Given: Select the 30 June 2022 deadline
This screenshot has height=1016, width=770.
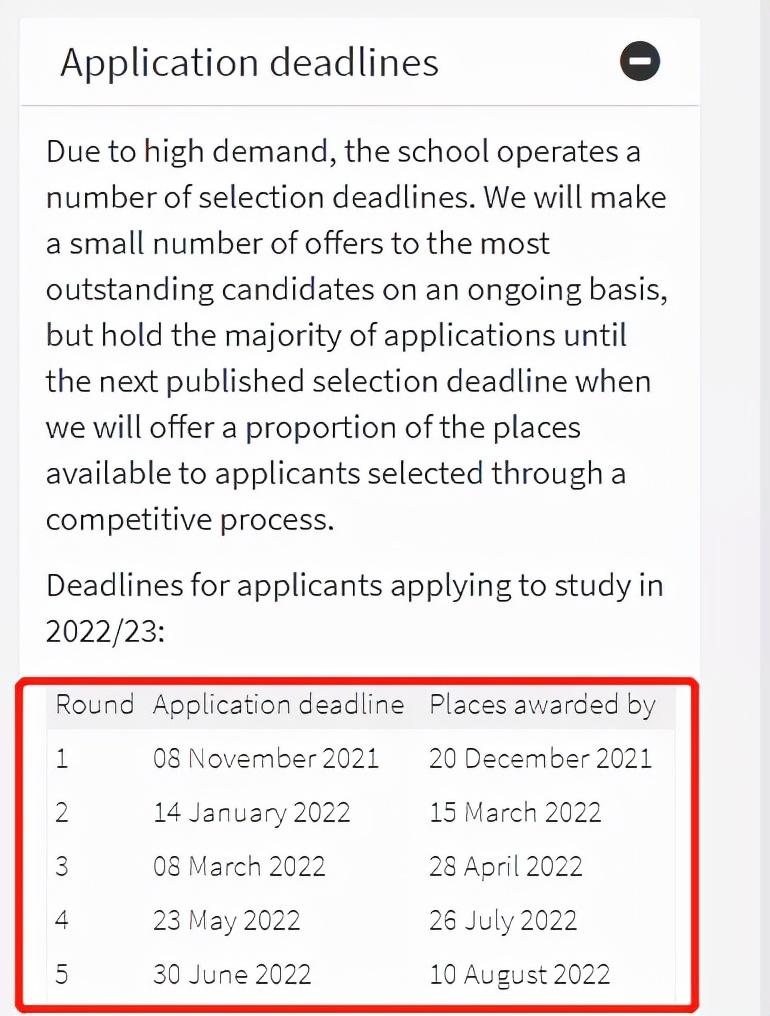Looking at the screenshot, I should click(232, 974).
